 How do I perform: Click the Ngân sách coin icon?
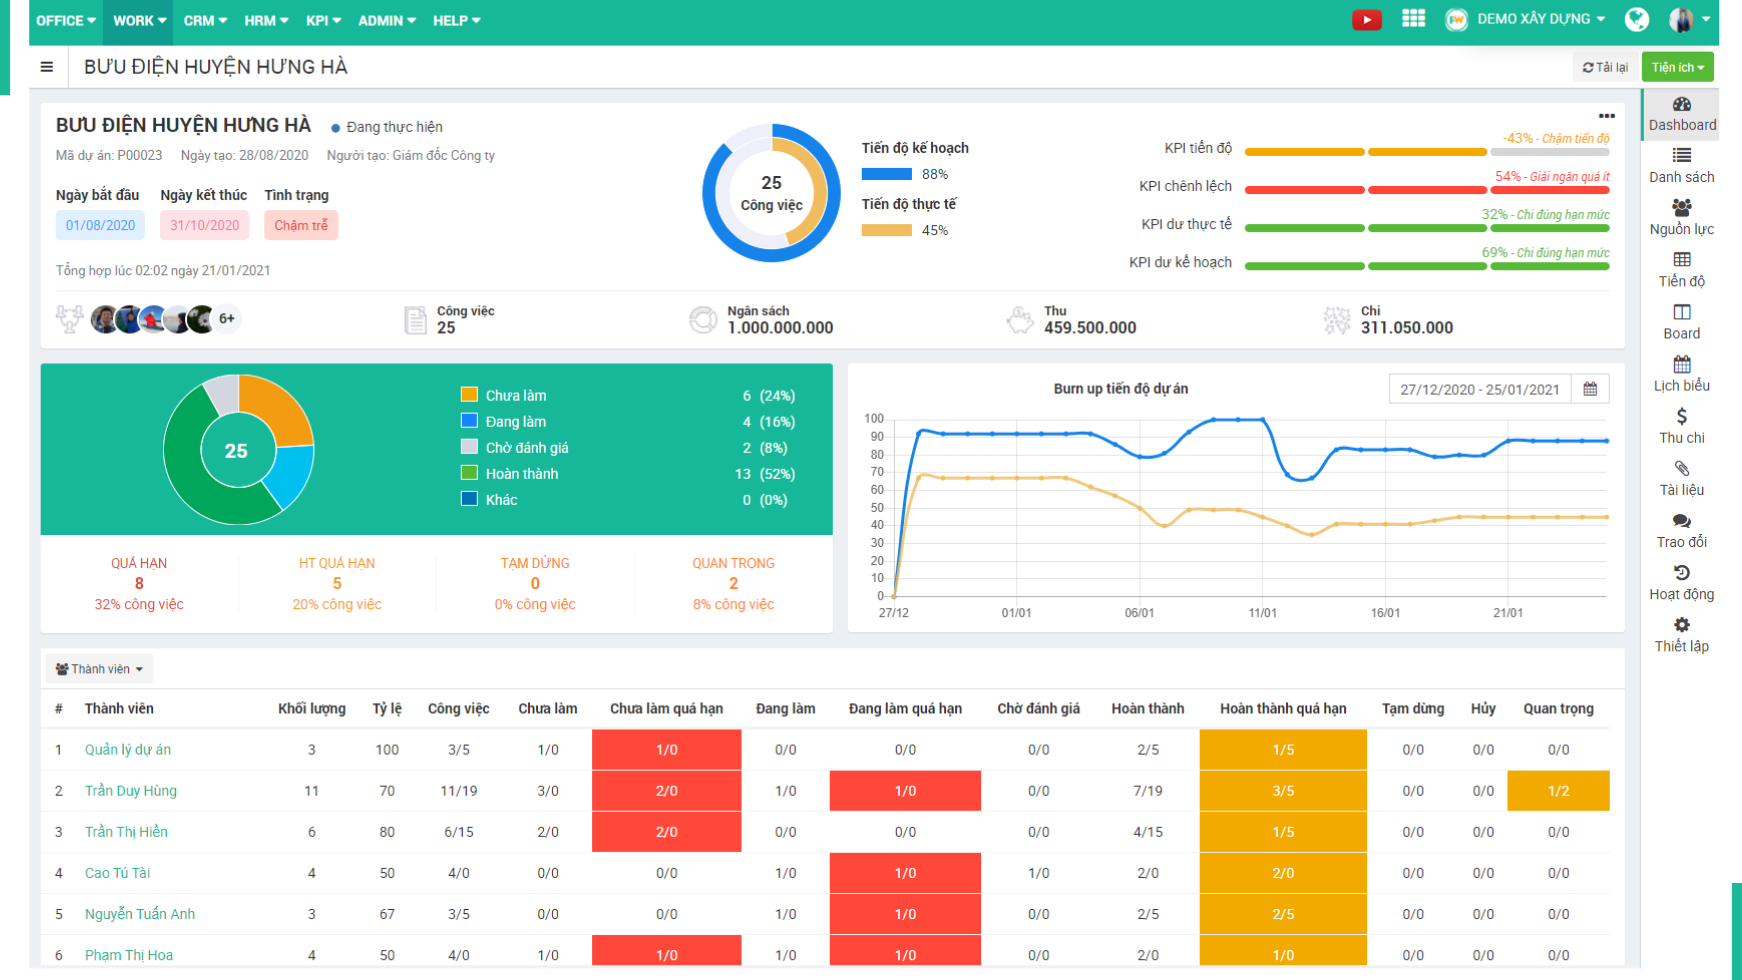tap(703, 320)
